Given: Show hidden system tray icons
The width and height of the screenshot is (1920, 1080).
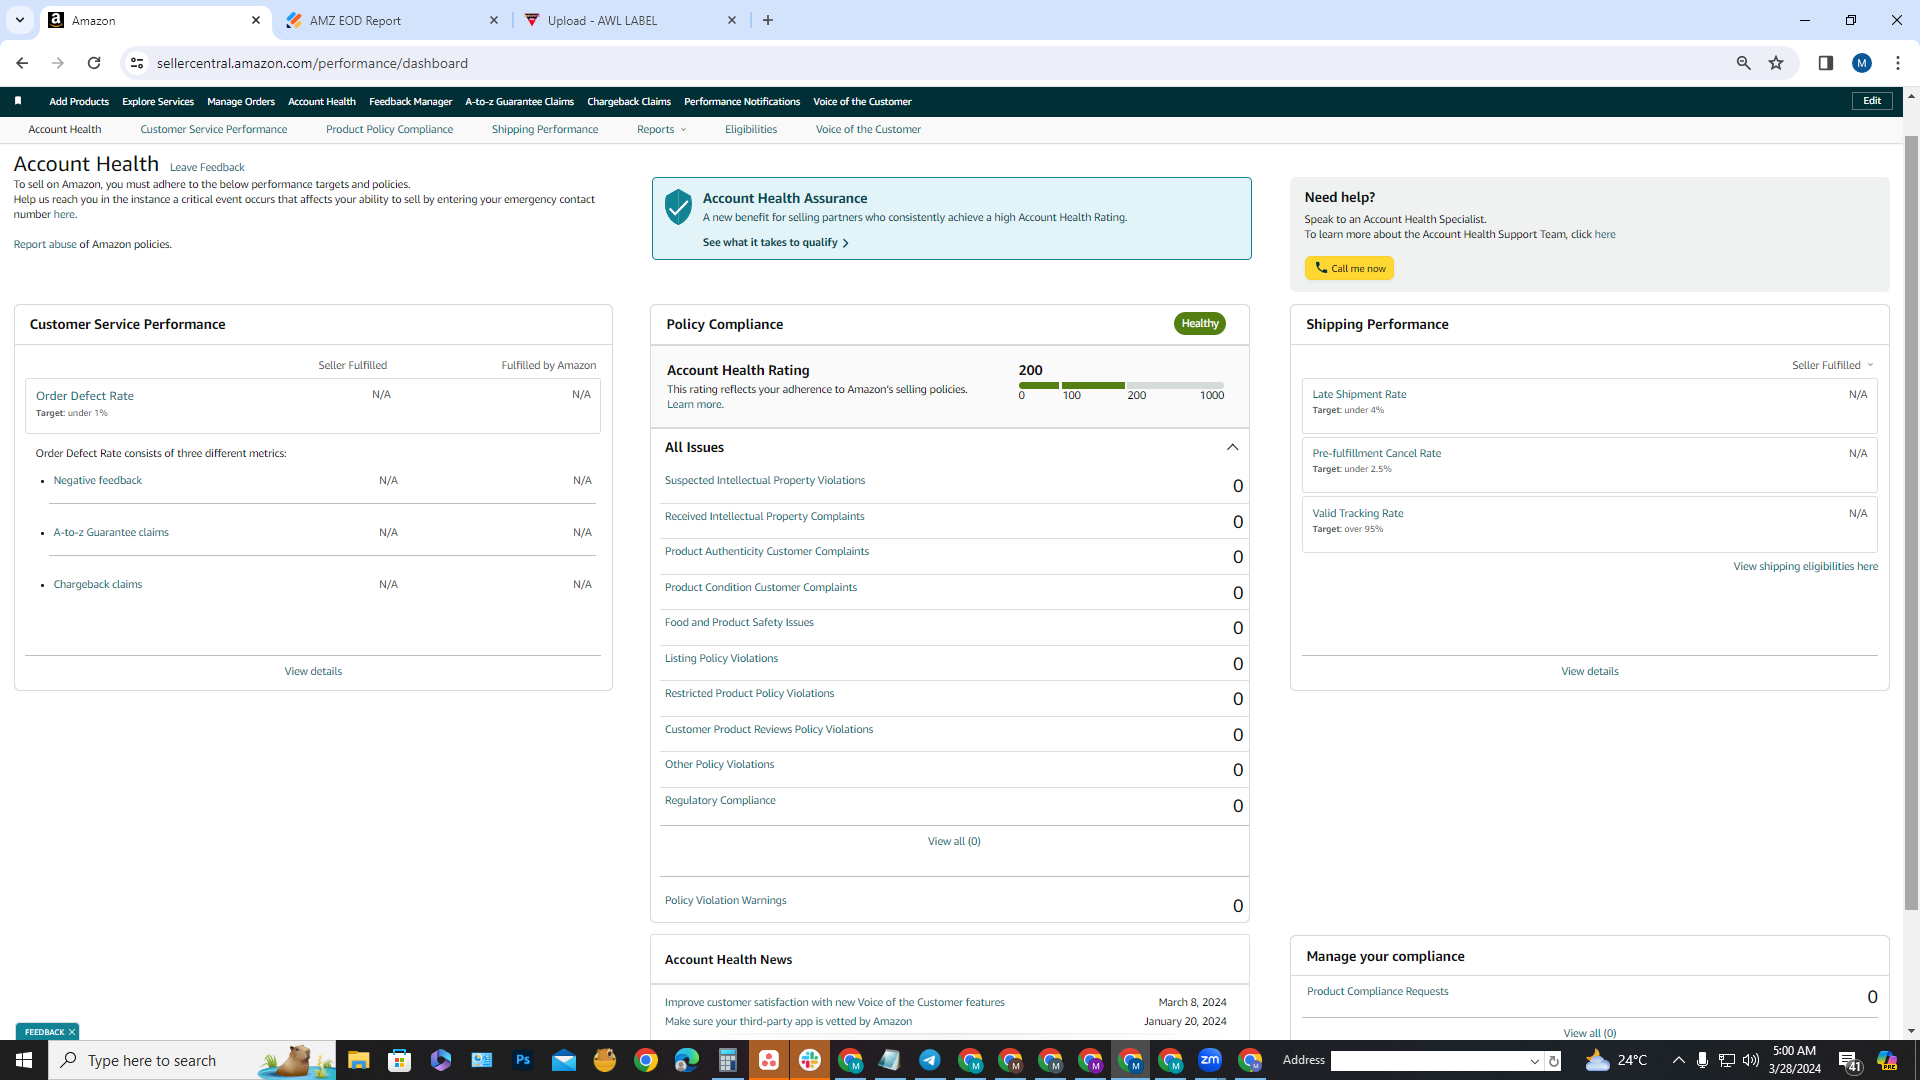Looking at the screenshot, I should click(1678, 1060).
